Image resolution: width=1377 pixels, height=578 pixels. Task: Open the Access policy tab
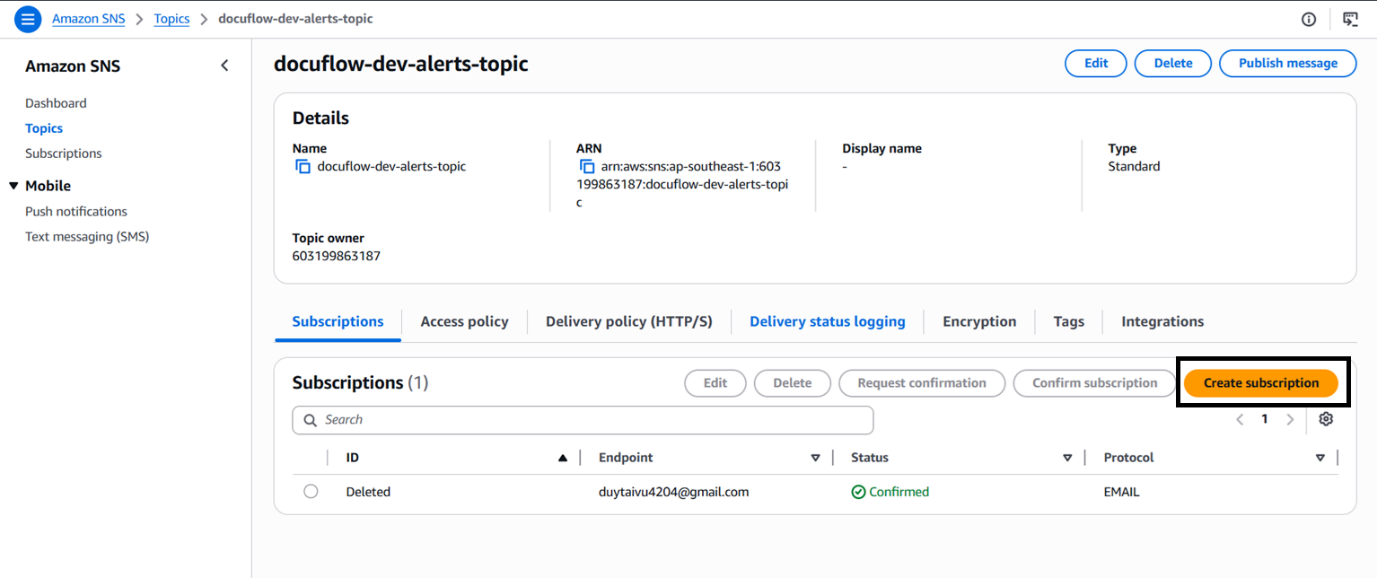[x=464, y=322]
